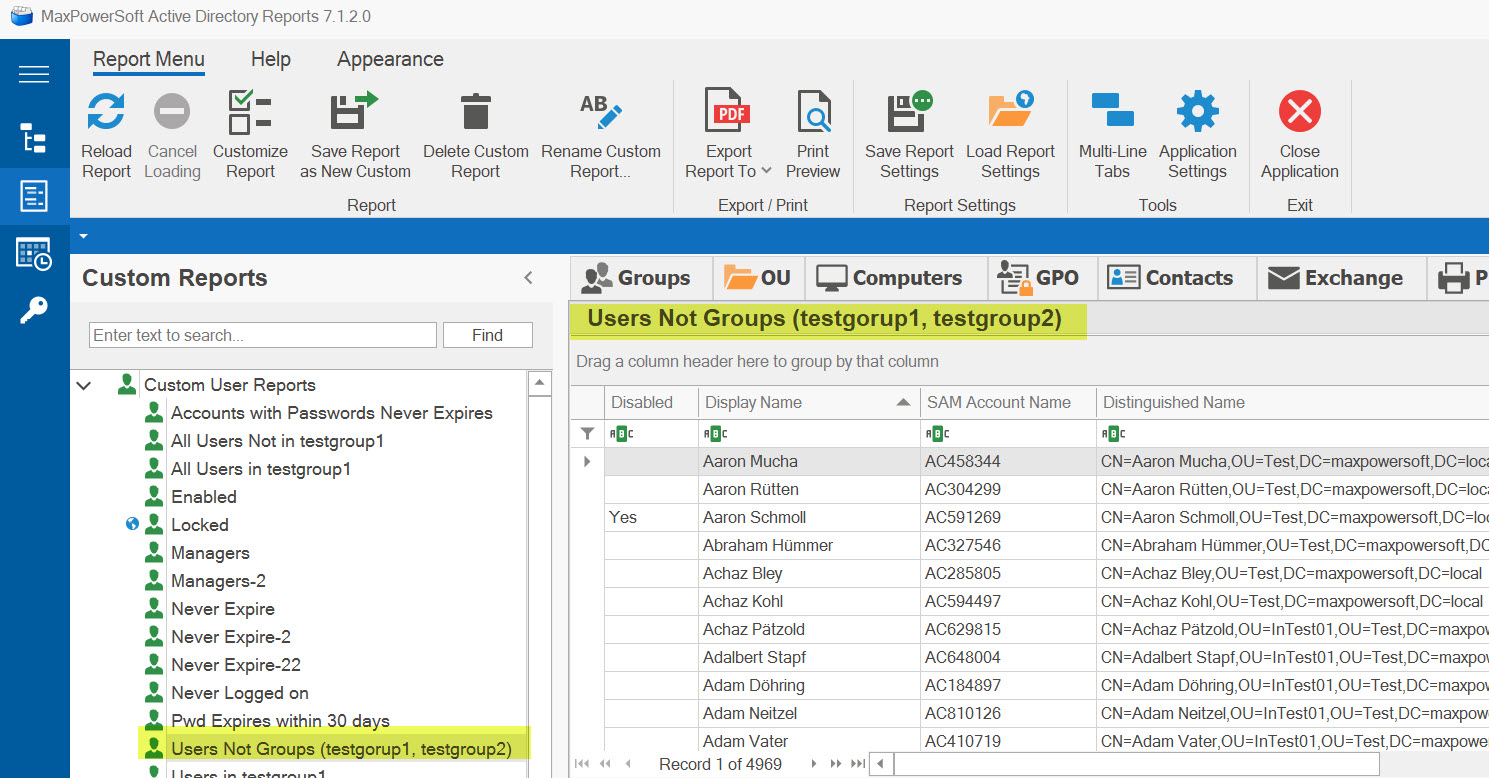Sort by Distinguished Name column
Image resolution: width=1489 pixels, height=778 pixels.
[1292, 403]
